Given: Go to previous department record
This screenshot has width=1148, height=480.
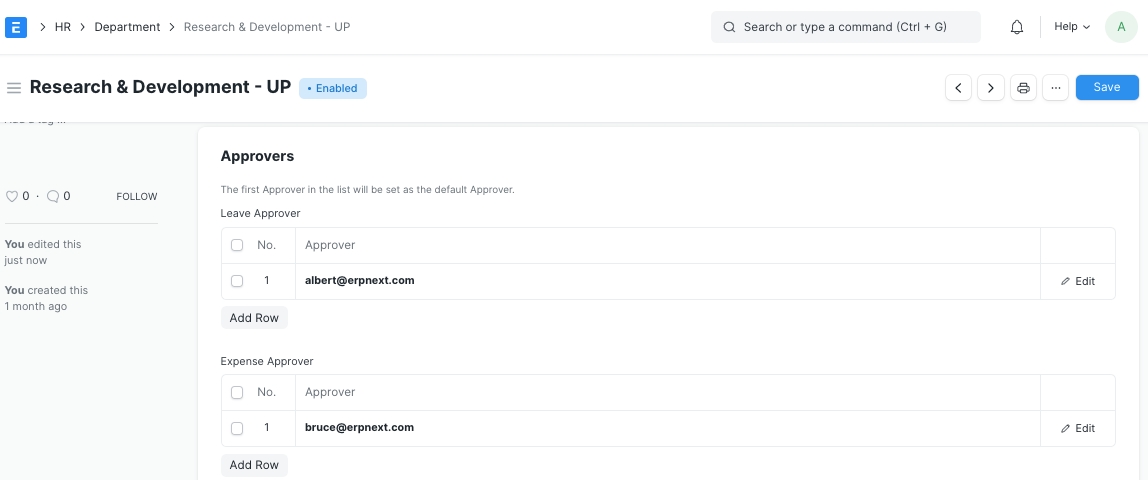Looking at the screenshot, I should (x=958, y=88).
